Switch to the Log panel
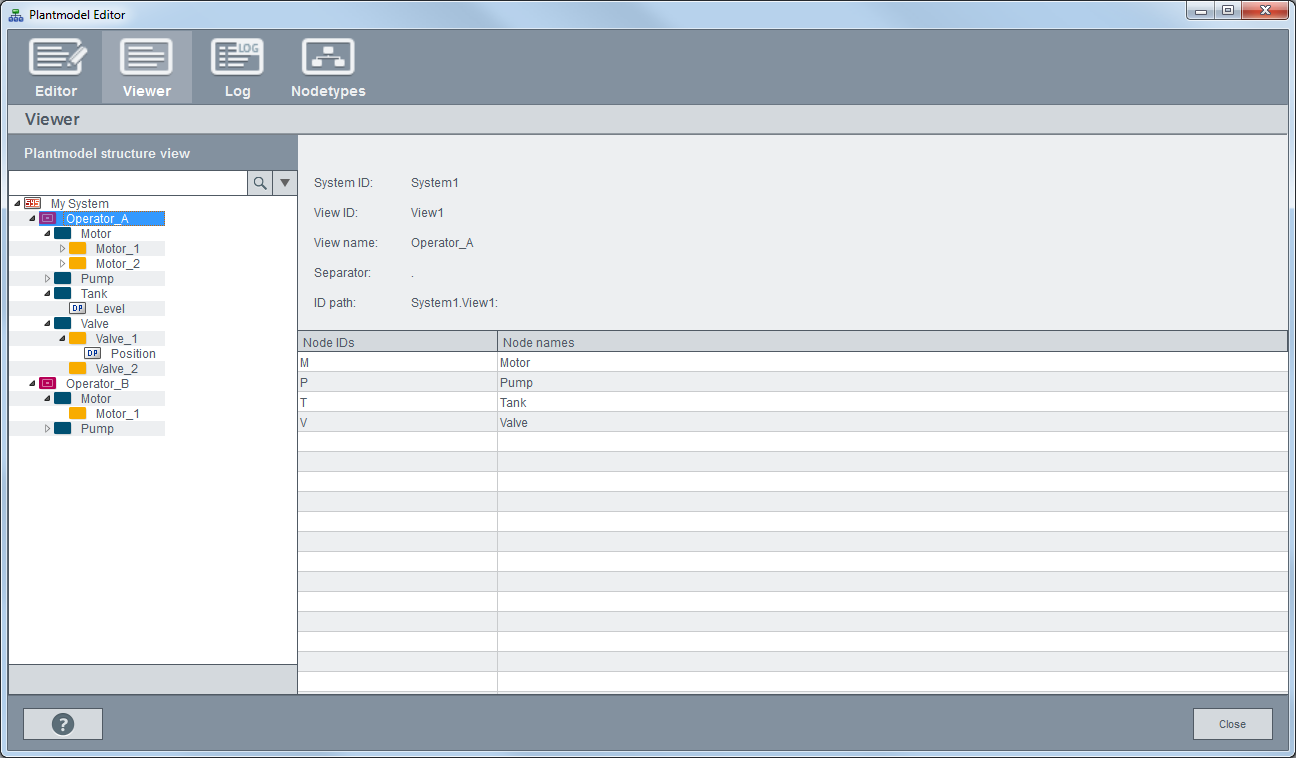The height and width of the screenshot is (758, 1296). 237,58
